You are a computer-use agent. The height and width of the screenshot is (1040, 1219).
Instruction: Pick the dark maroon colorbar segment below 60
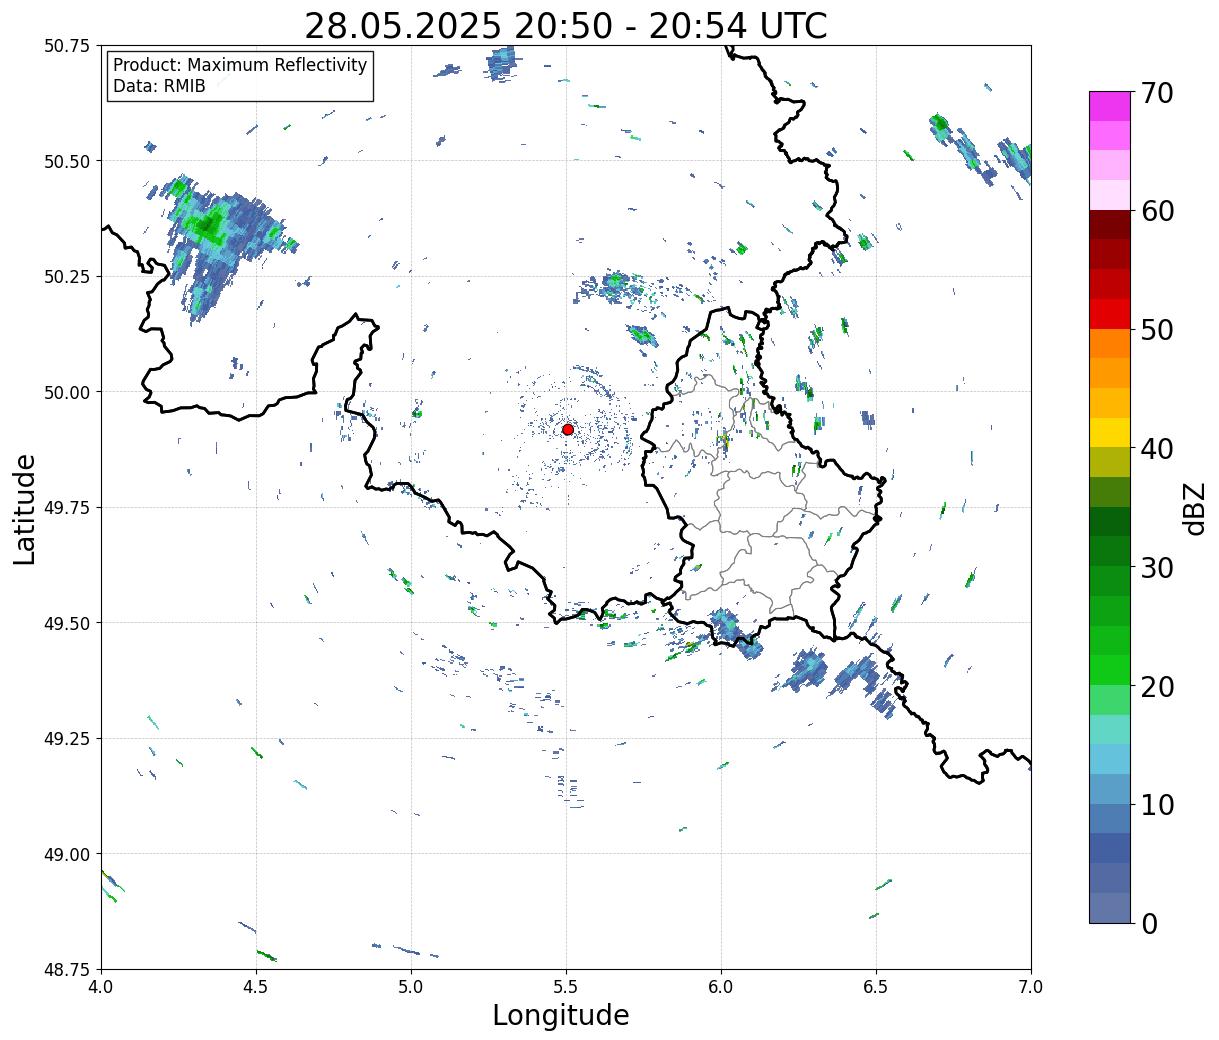point(1110,225)
